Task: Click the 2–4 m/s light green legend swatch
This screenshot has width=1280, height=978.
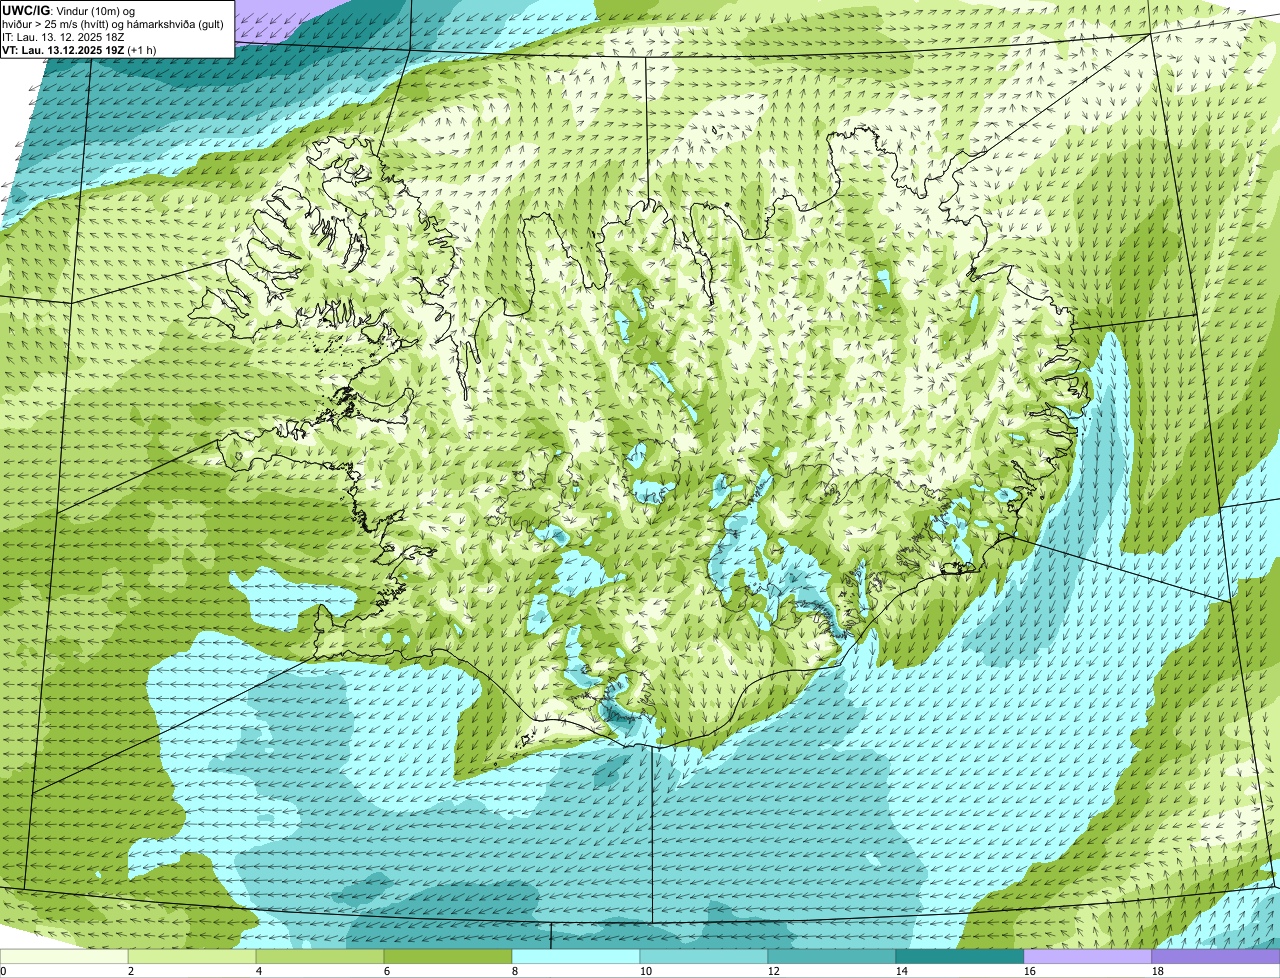Action: click(x=192, y=956)
